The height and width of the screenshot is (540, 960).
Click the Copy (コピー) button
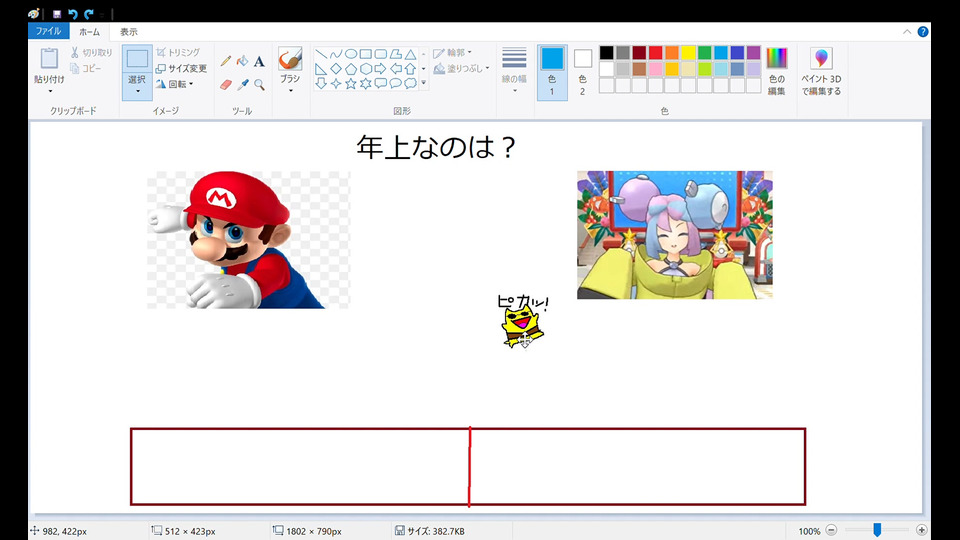pyautogui.click(x=86, y=69)
